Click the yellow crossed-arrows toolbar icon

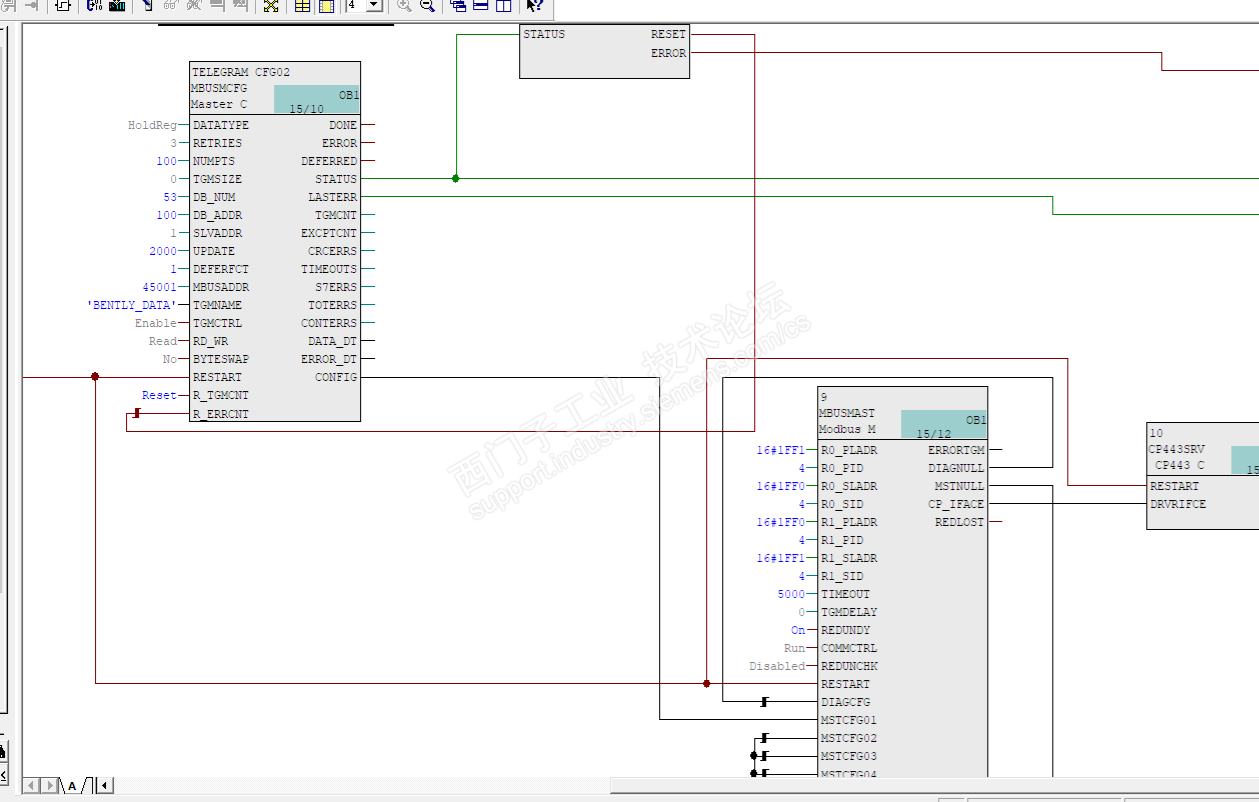(x=271, y=5)
